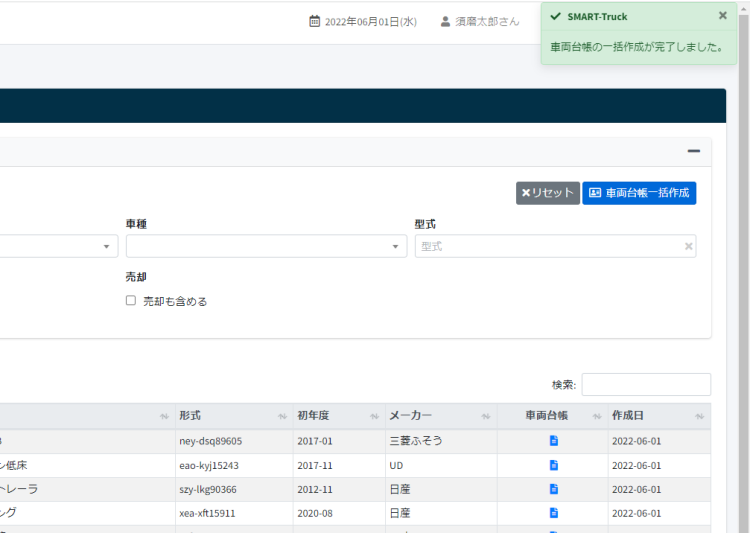Open vehicle ledger file for ney-dsq89605 row

coord(553,441)
